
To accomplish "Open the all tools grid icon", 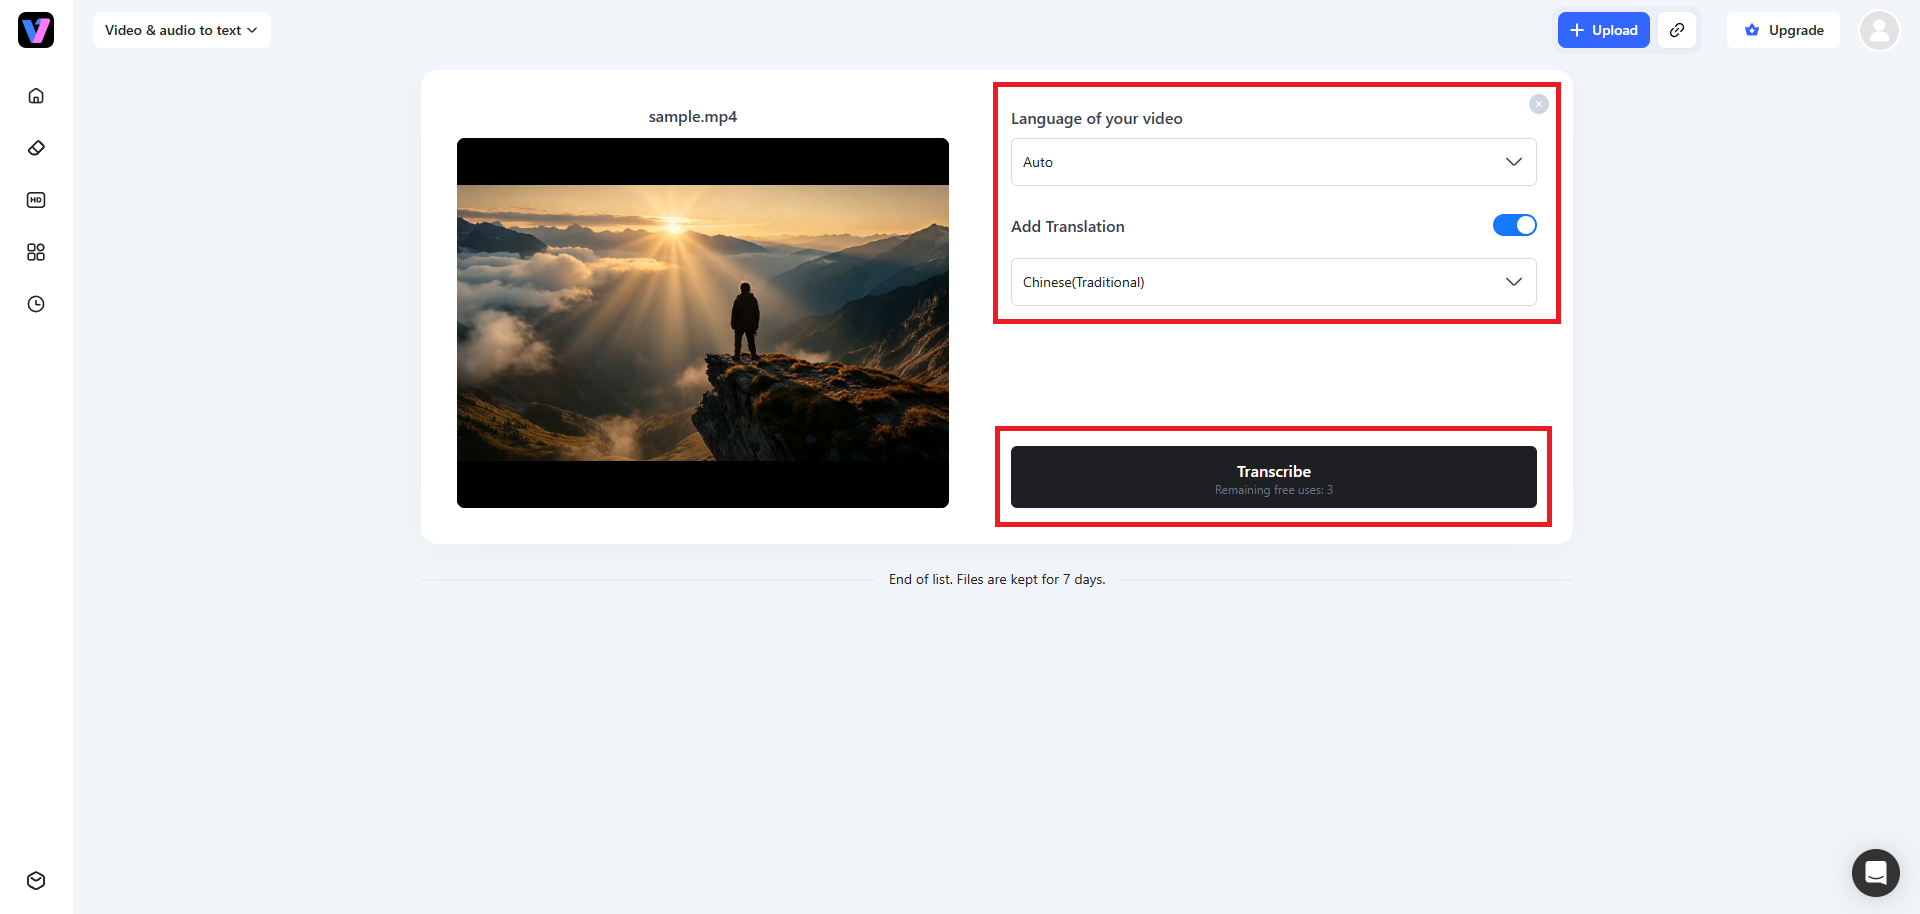I will [x=36, y=252].
